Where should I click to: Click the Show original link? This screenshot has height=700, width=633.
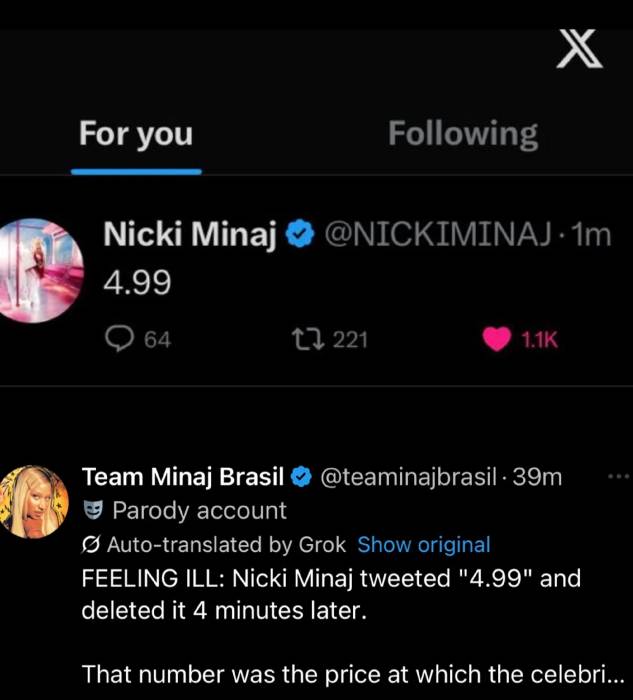coord(424,545)
